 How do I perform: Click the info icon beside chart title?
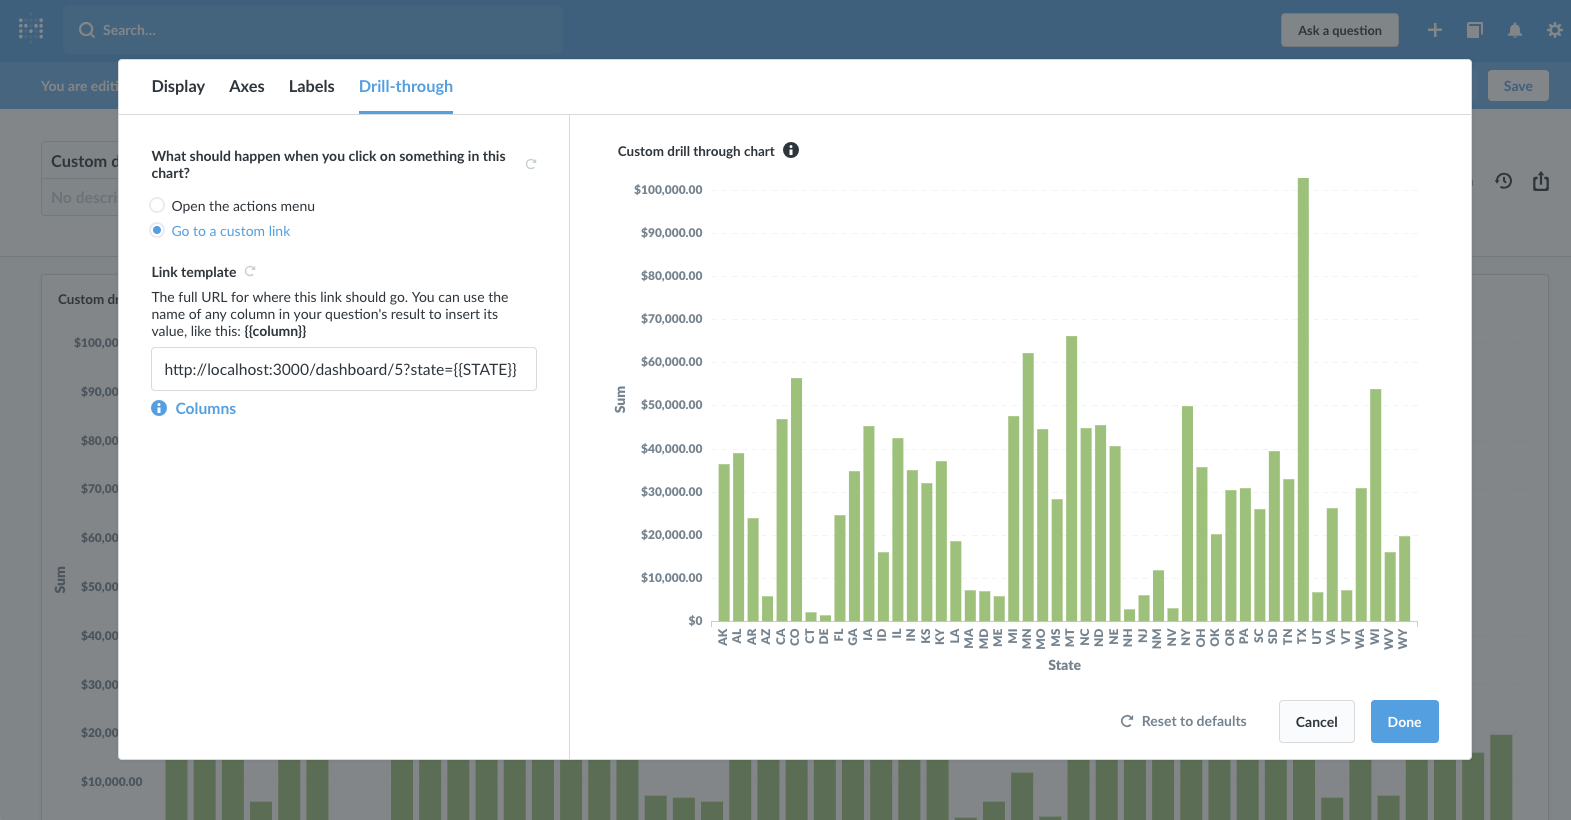791,150
